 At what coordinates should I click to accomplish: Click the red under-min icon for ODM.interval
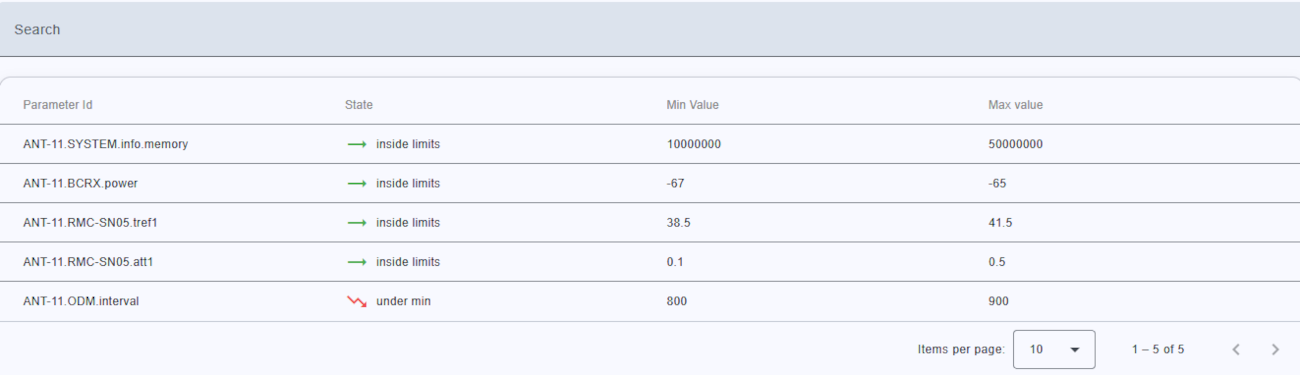pyautogui.click(x=357, y=301)
